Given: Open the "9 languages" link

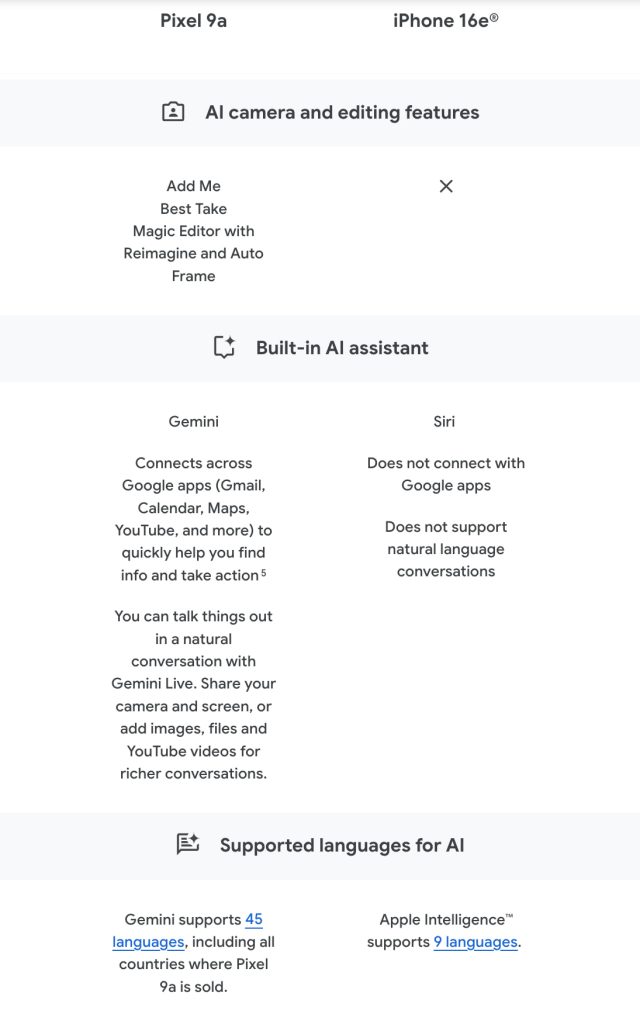Looking at the screenshot, I should [x=475, y=942].
